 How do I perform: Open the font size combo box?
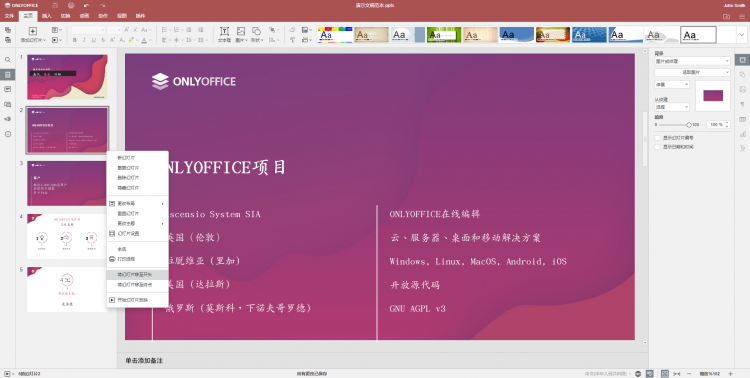[114, 30]
